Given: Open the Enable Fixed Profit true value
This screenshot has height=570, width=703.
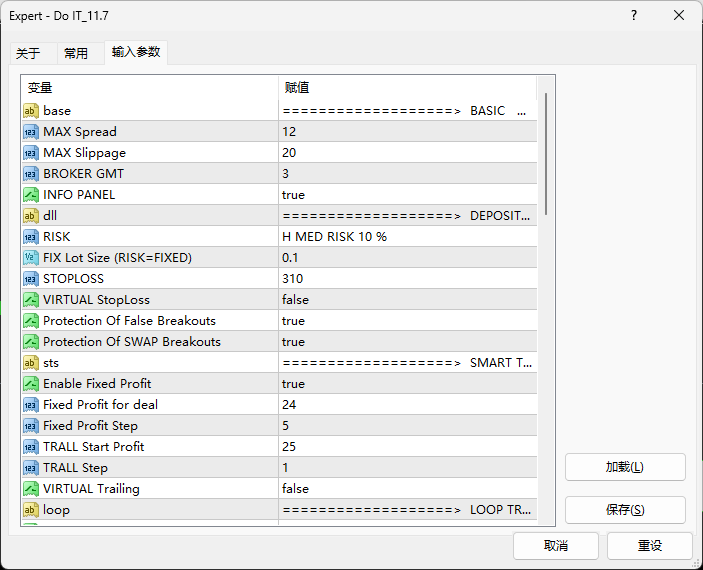Looking at the screenshot, I should point(408,384).
